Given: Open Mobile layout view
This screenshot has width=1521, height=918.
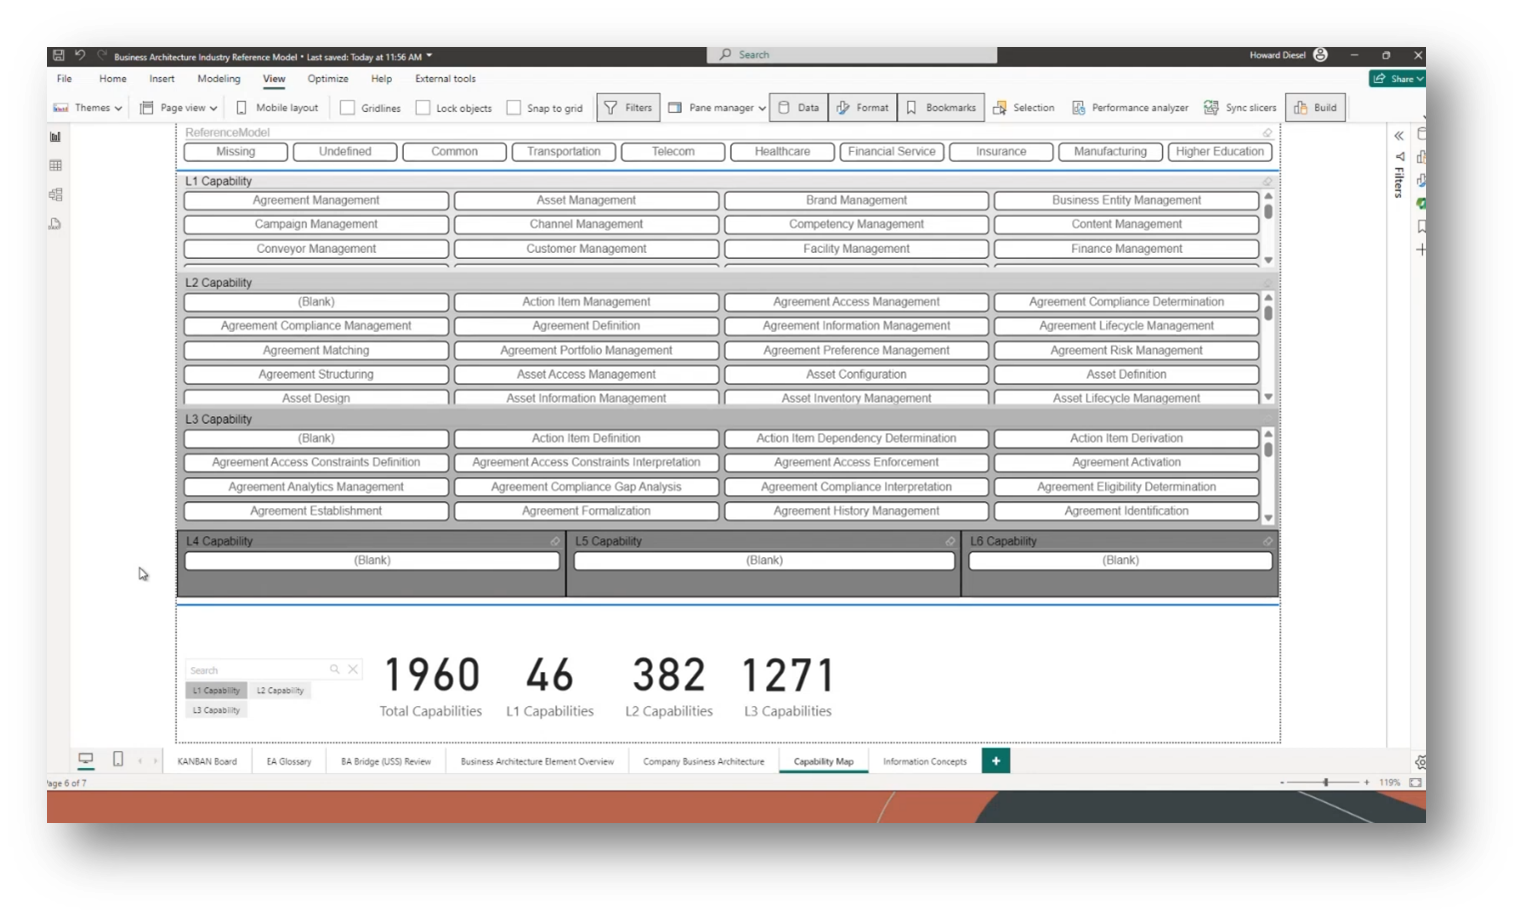Looking at the screenshot, I should 277,108.
